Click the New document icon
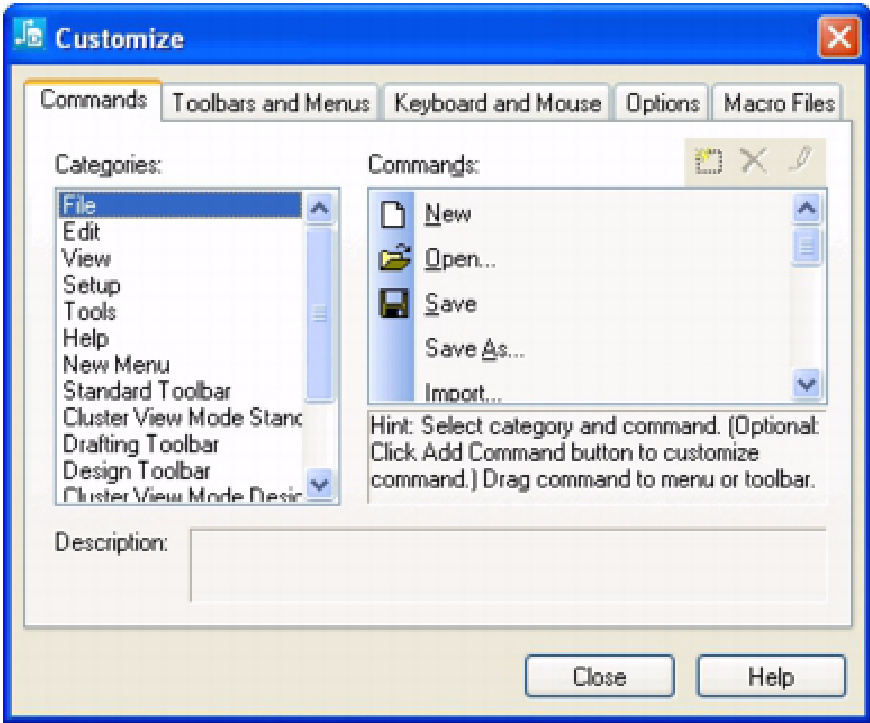This screenshot has width=870, height=723. point(393,214)
